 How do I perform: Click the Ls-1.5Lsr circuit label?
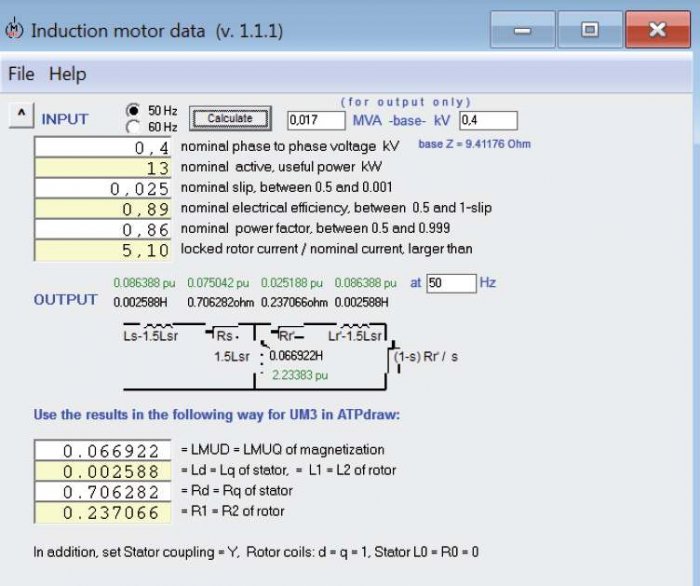click(150, 336)
